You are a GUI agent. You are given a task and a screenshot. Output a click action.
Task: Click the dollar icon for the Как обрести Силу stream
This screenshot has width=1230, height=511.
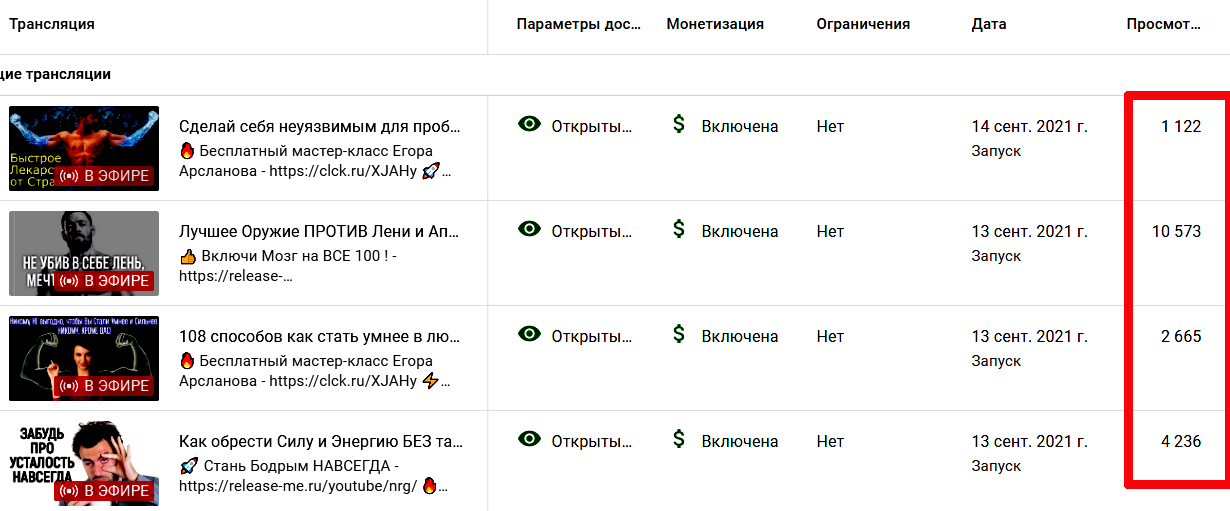[x=679, y=439]
